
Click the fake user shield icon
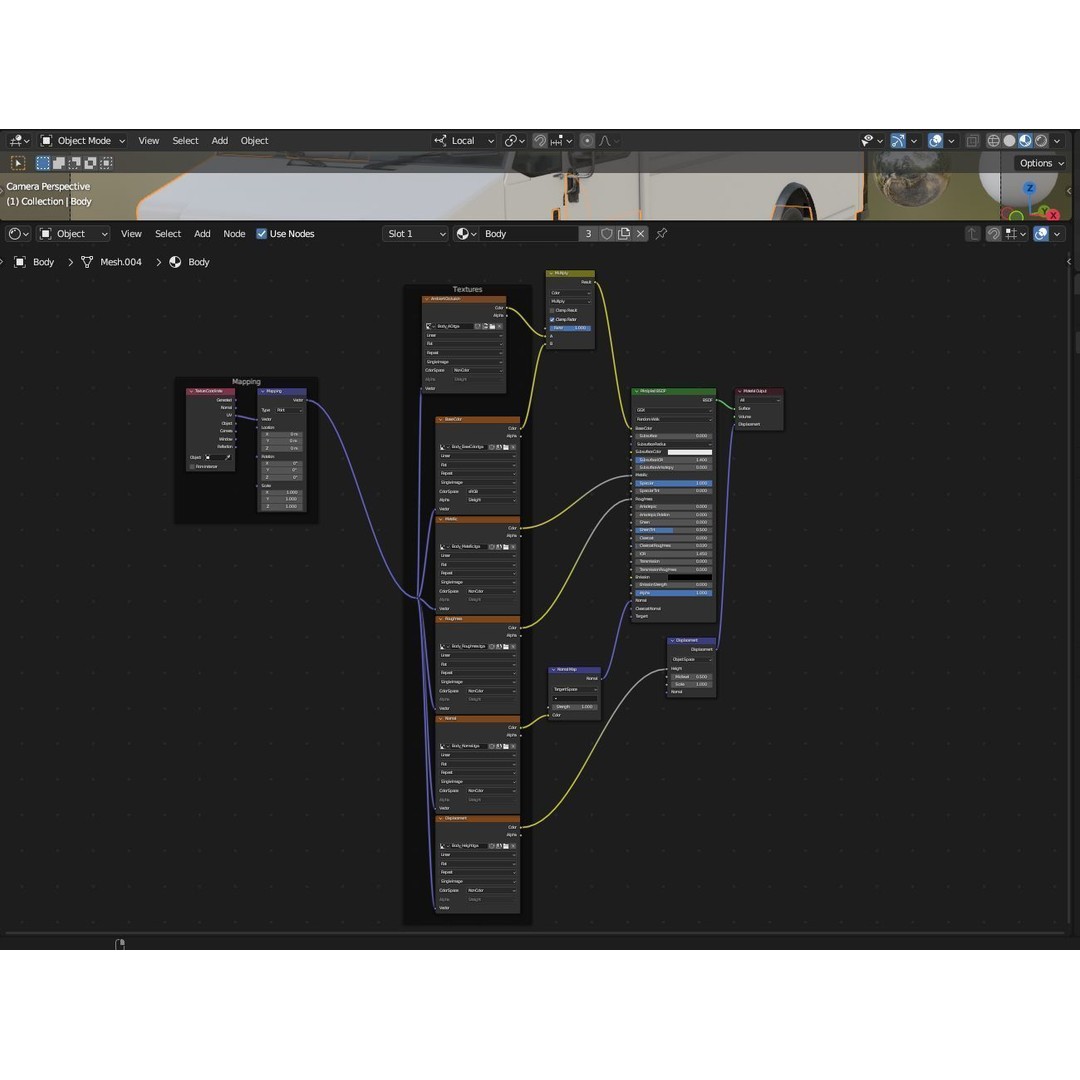(606, 233)
